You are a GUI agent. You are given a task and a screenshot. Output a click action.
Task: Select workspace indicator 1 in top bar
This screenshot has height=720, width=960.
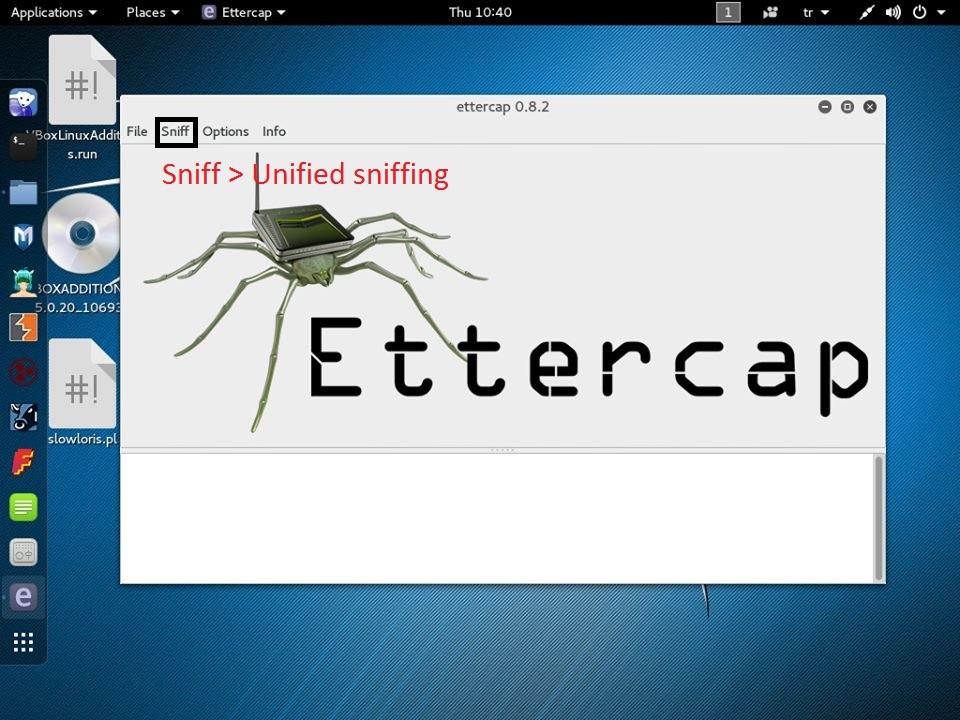coord(728,12)
